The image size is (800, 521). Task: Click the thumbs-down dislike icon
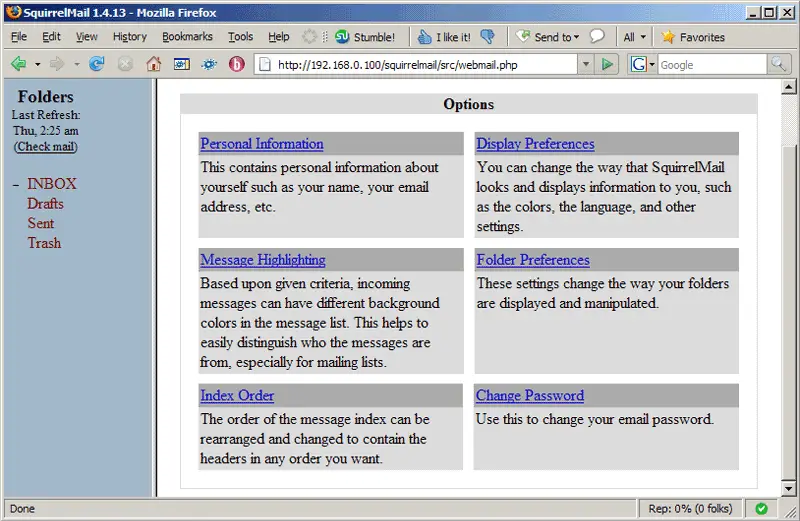click(x=488, y=36)
